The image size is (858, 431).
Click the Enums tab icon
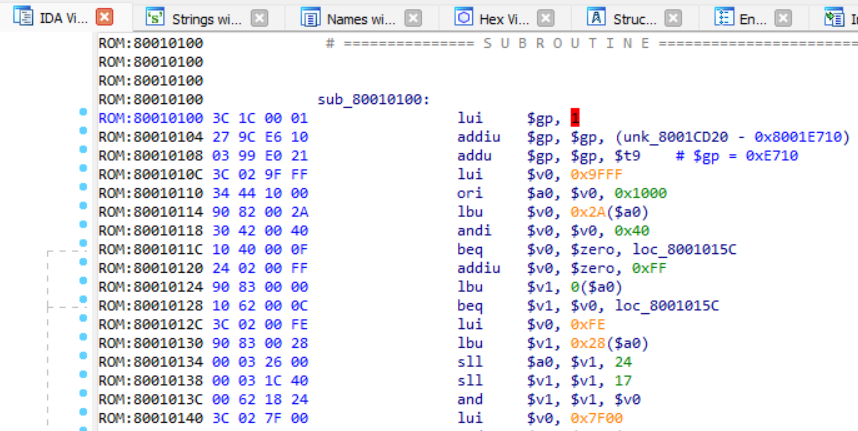[724, 18]
